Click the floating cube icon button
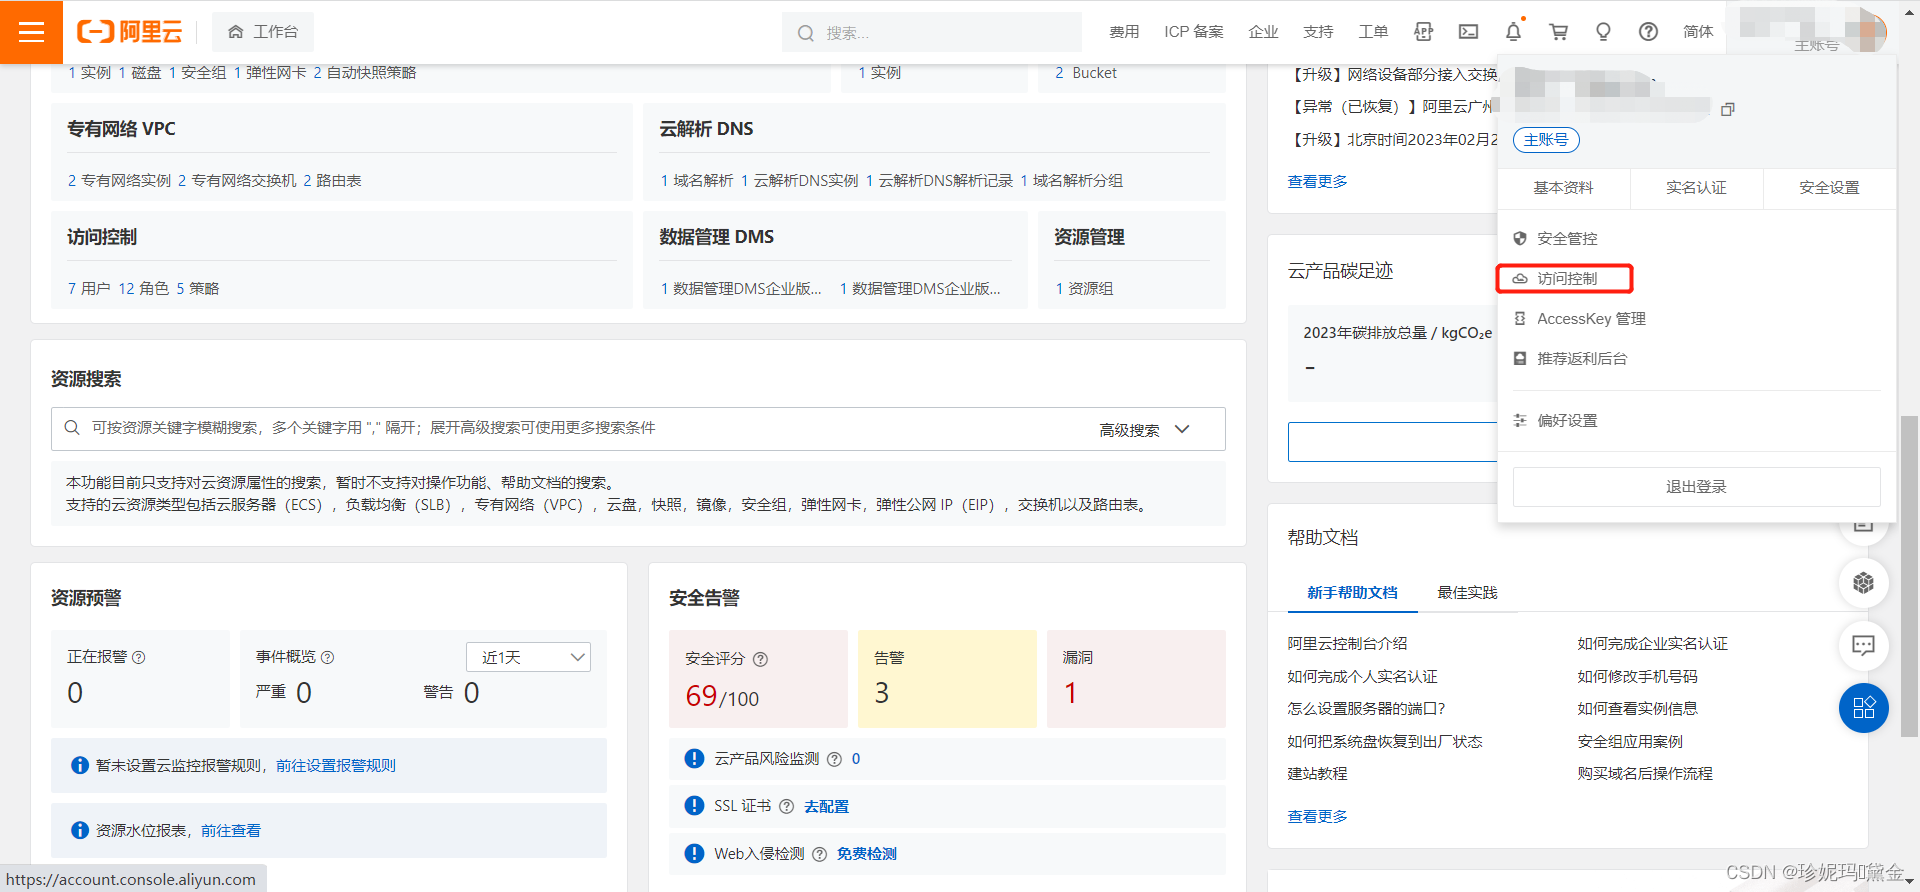 click(x=1863, y=583)
